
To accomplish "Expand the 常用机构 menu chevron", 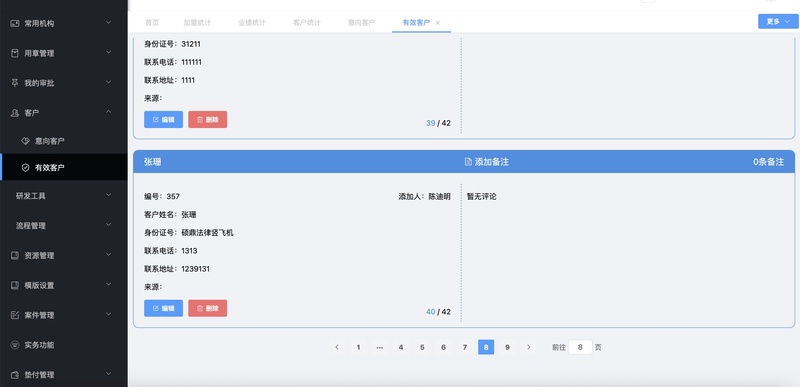I will (x=108, y=22).
